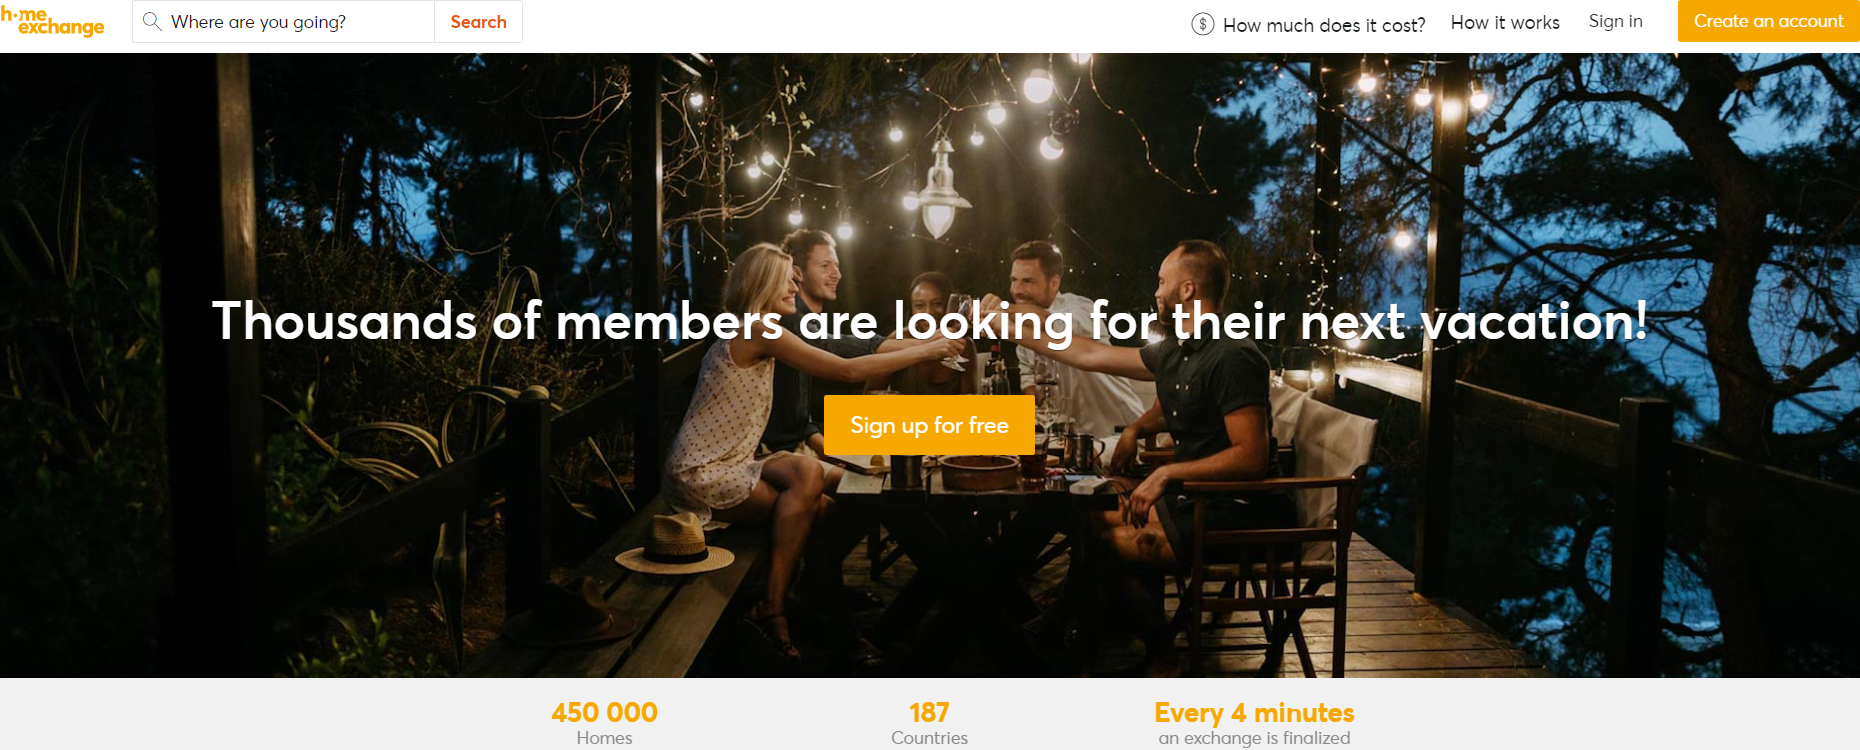Click 'an exchange is finalized' caption

[1254, 738]
